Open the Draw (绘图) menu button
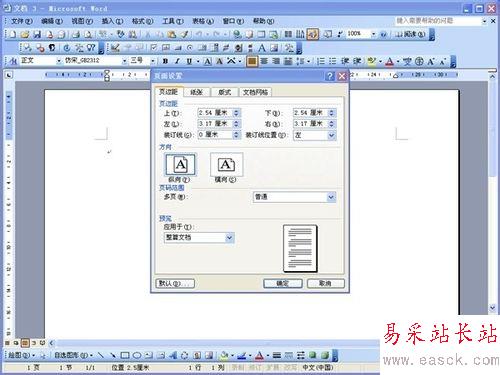The image size is (500, 375). coord(21,355)
